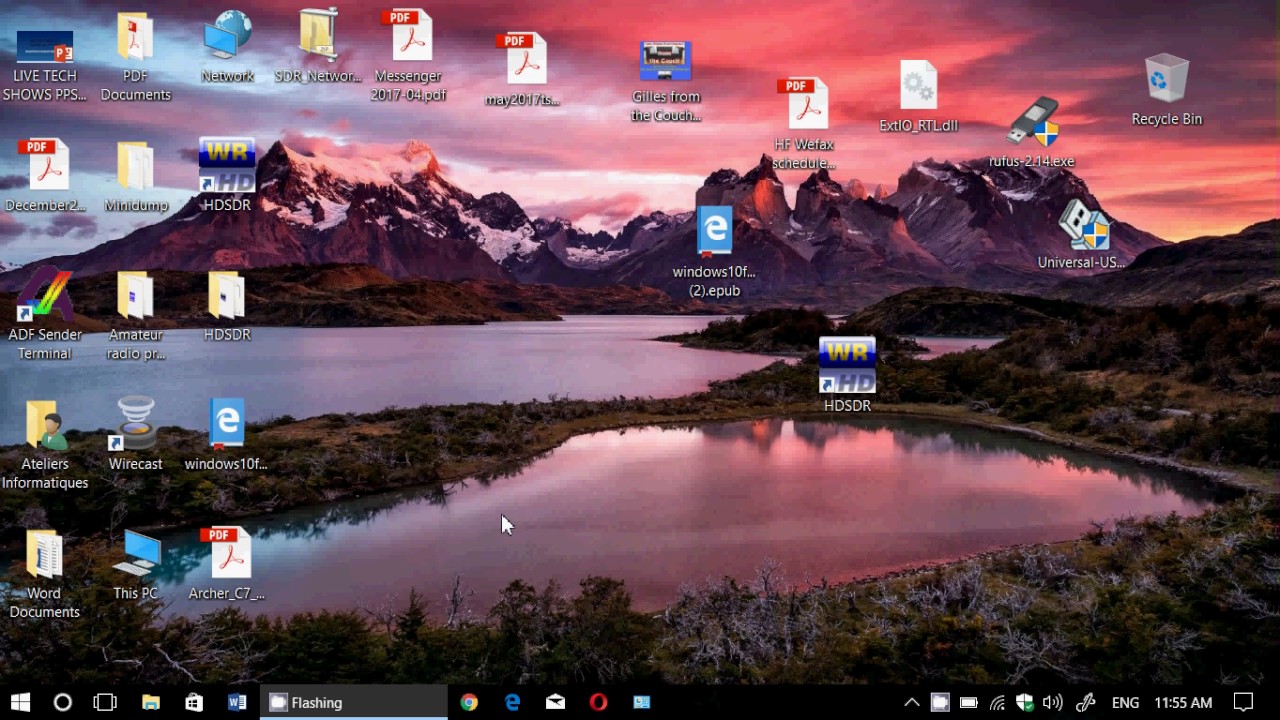This screenshot has height=720, width=1280.
Task: Open Microsoft Store from the taskbar
Action: 194,702
